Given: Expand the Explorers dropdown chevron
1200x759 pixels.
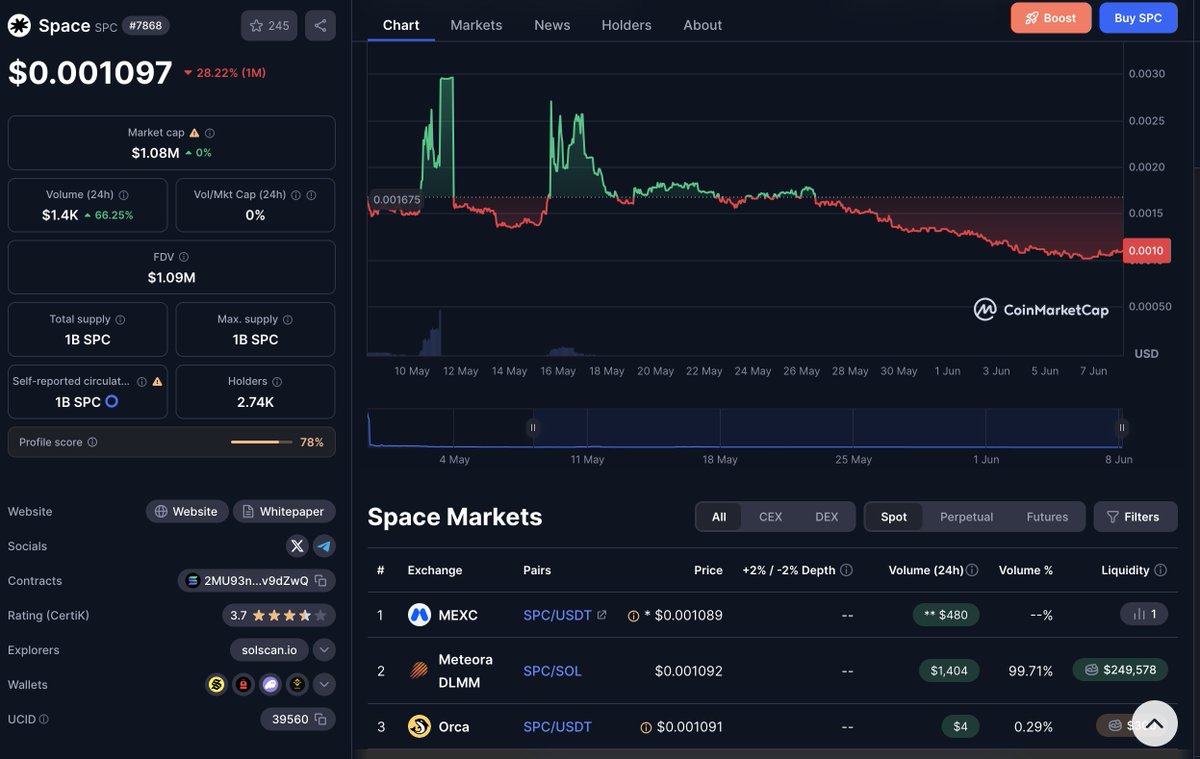Looking at the screenshot, I should pos(324,650).
